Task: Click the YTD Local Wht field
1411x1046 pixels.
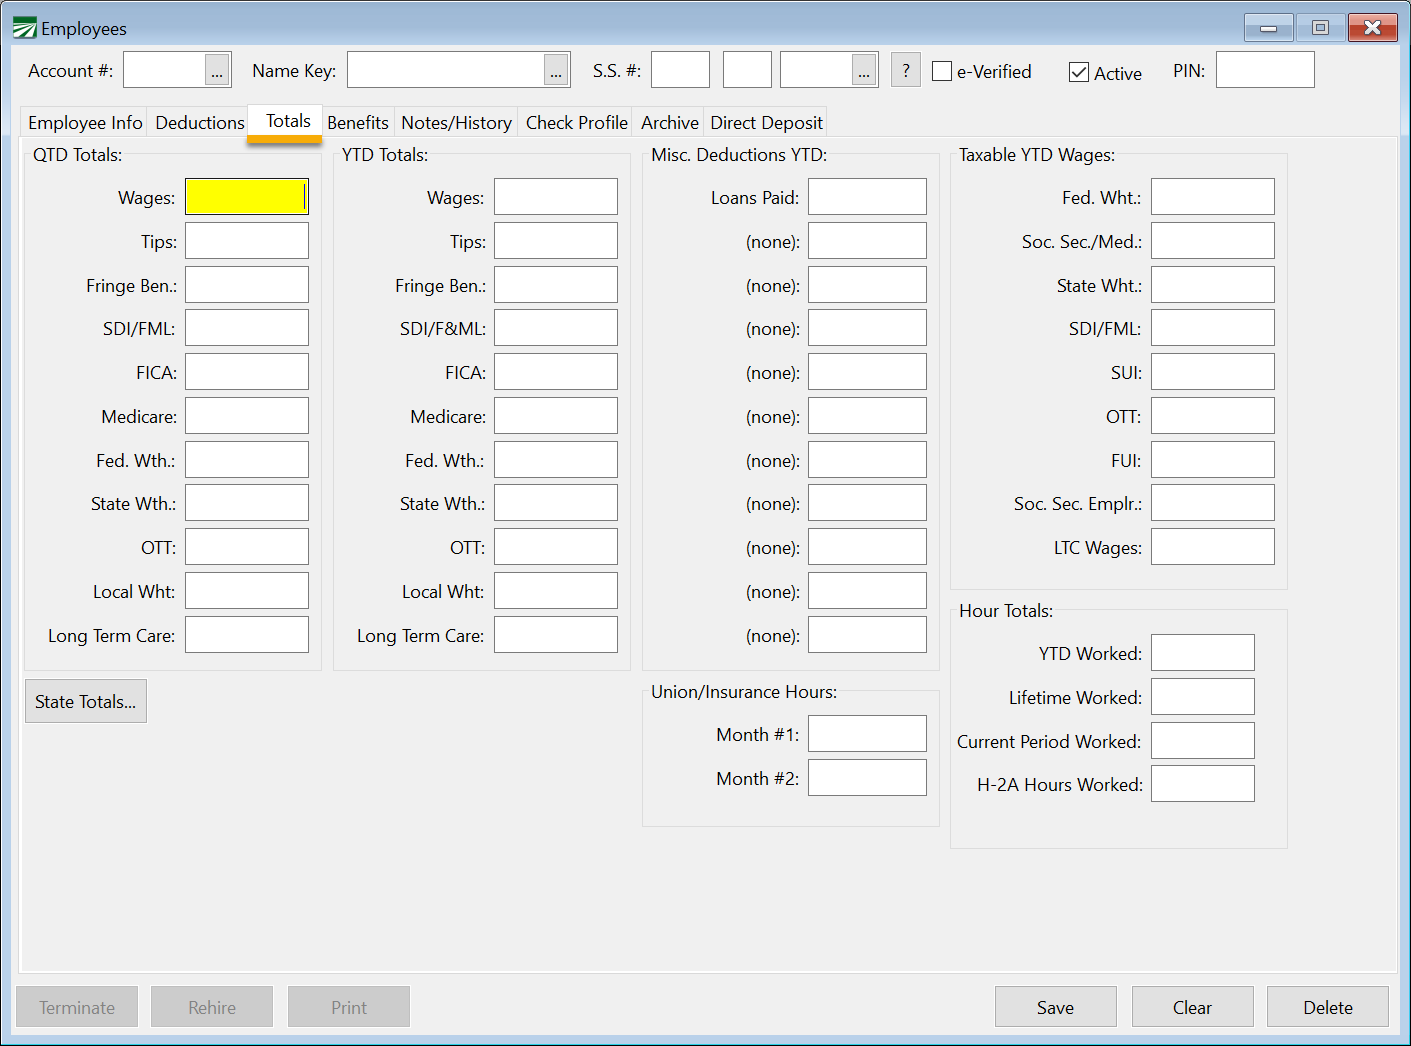Action: (556, 591)
